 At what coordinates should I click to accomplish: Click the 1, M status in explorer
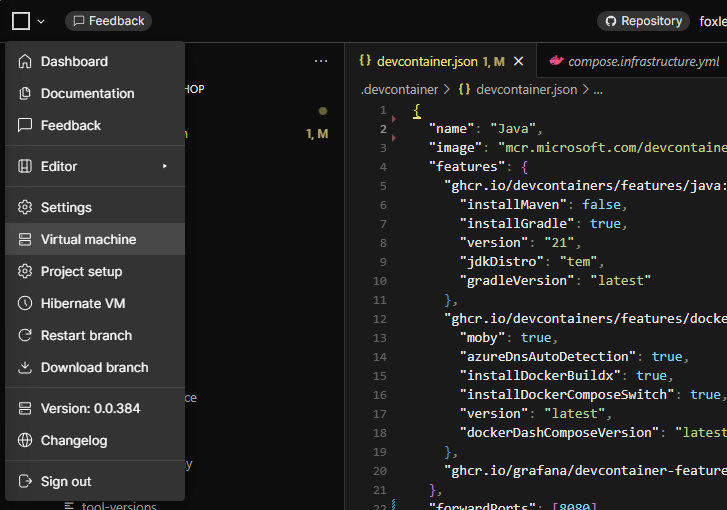point(317,134)
